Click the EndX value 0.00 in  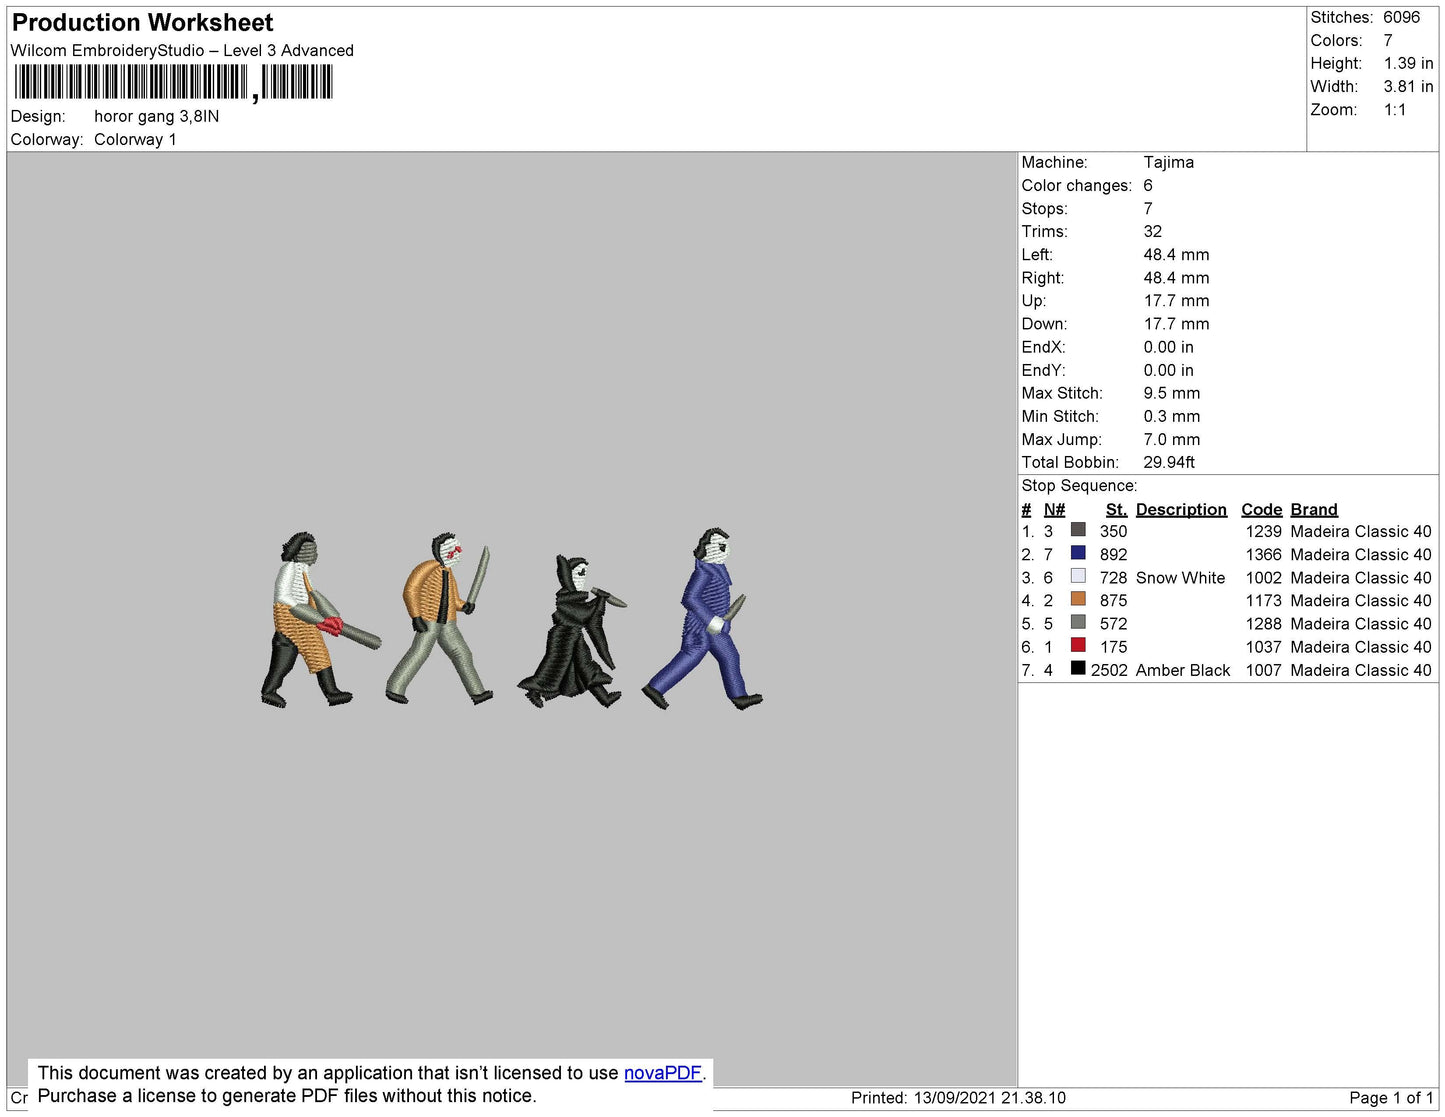click(x=1168, y=347)
